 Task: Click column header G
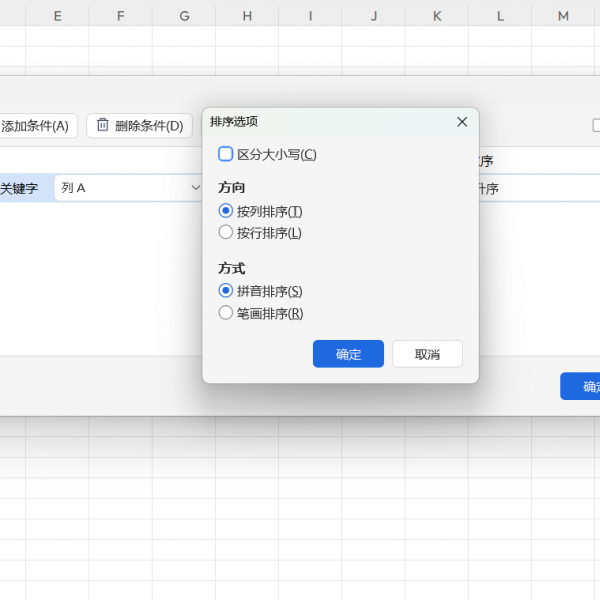point(184,15)
